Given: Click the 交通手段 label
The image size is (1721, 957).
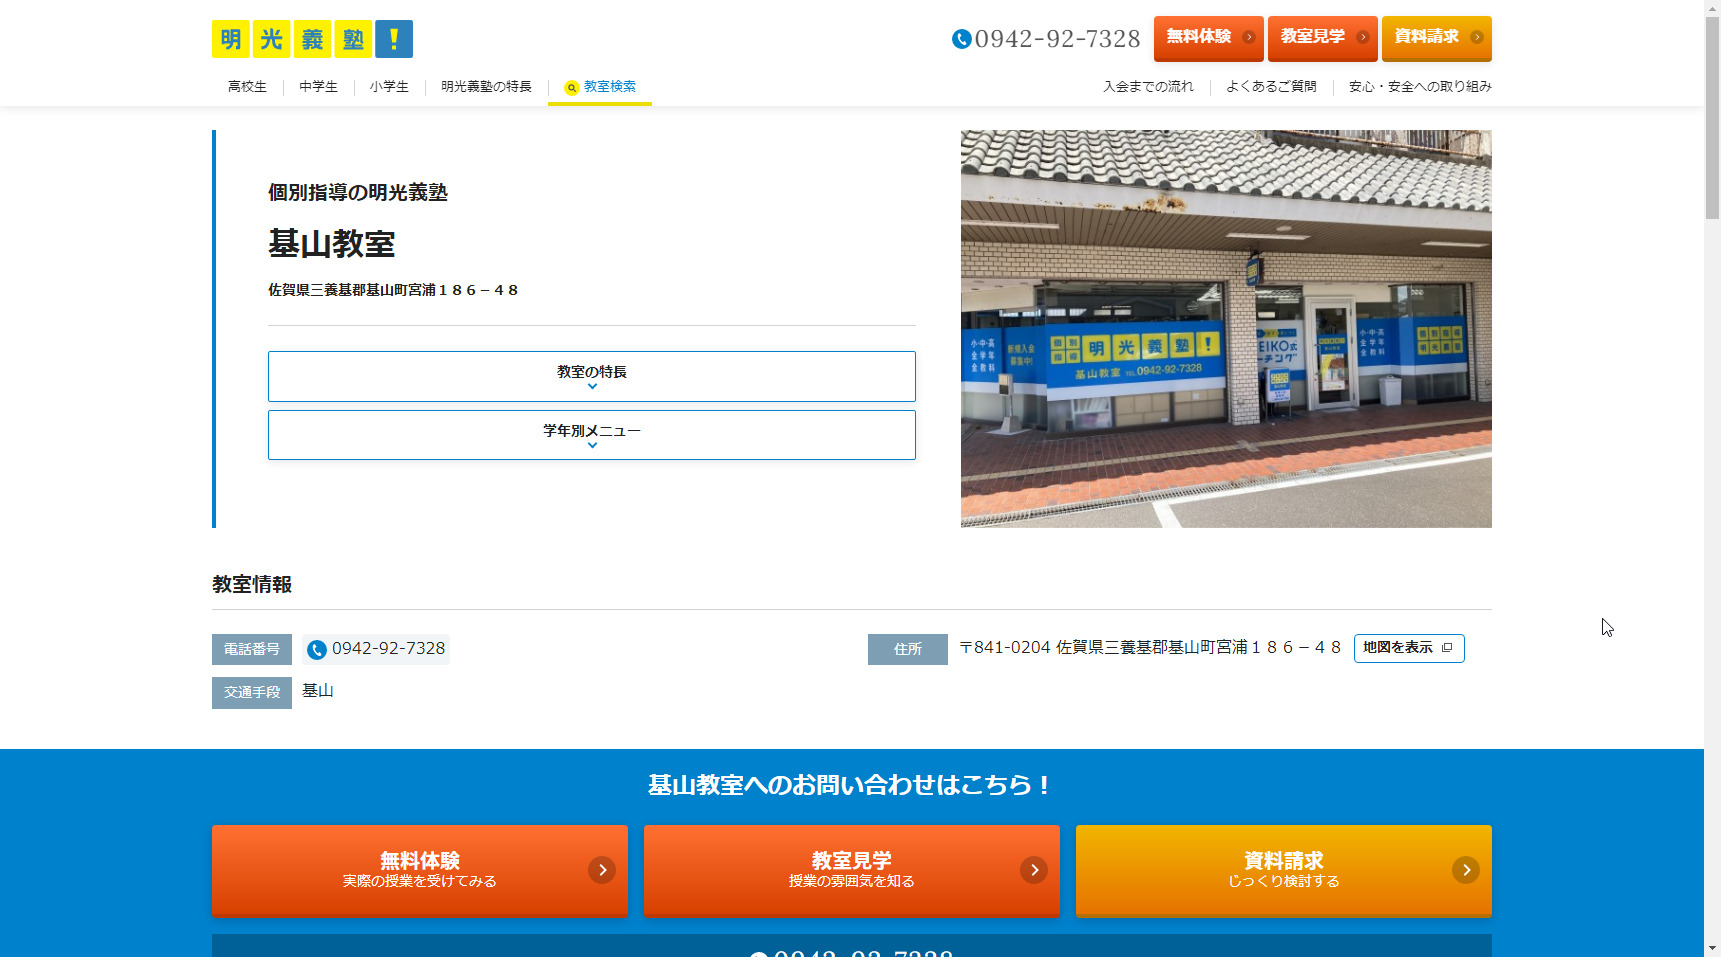Looking at the screenshot, I should coord(252,693).
